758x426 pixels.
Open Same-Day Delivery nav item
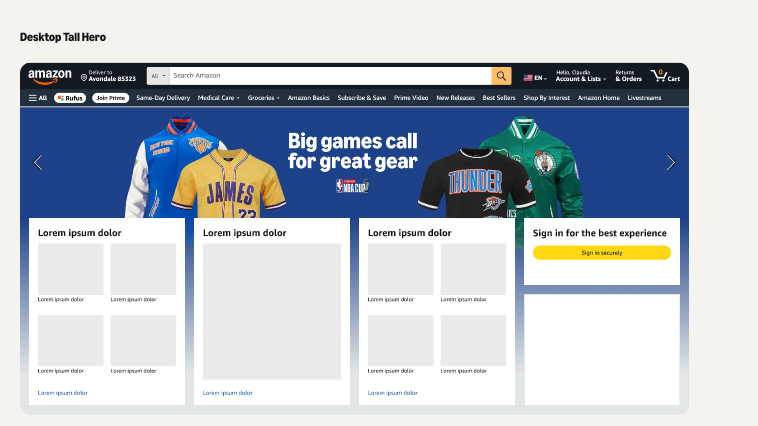coord(163,98)
